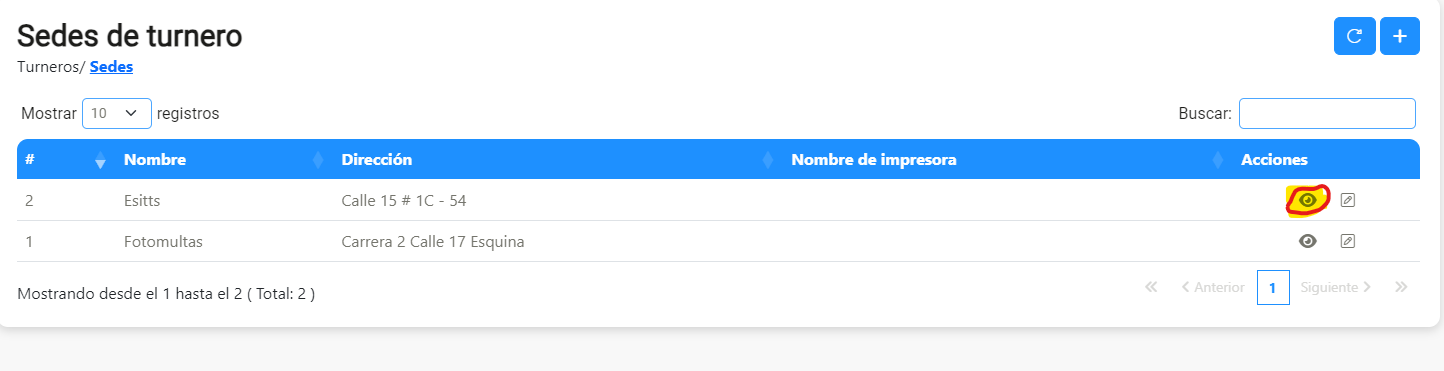Edit the Fotomultas sede
Image resolution: width=1444 pixels, height=371 pixels.
pyautogui.click(x=1347, y=241)
